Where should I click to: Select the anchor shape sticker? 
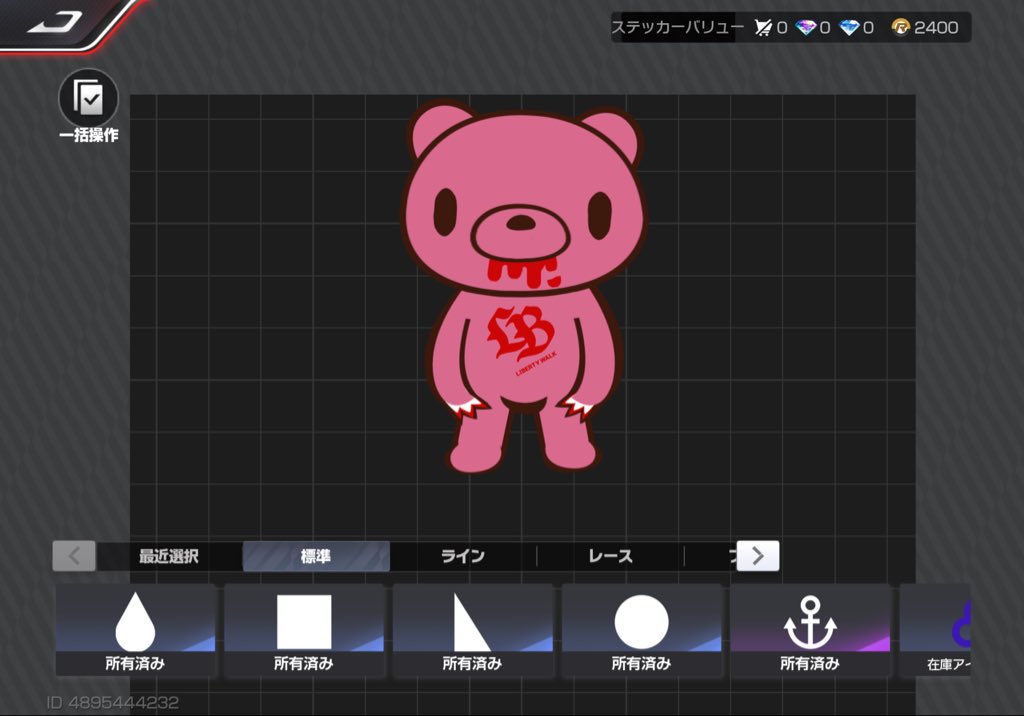pos(810,630)
